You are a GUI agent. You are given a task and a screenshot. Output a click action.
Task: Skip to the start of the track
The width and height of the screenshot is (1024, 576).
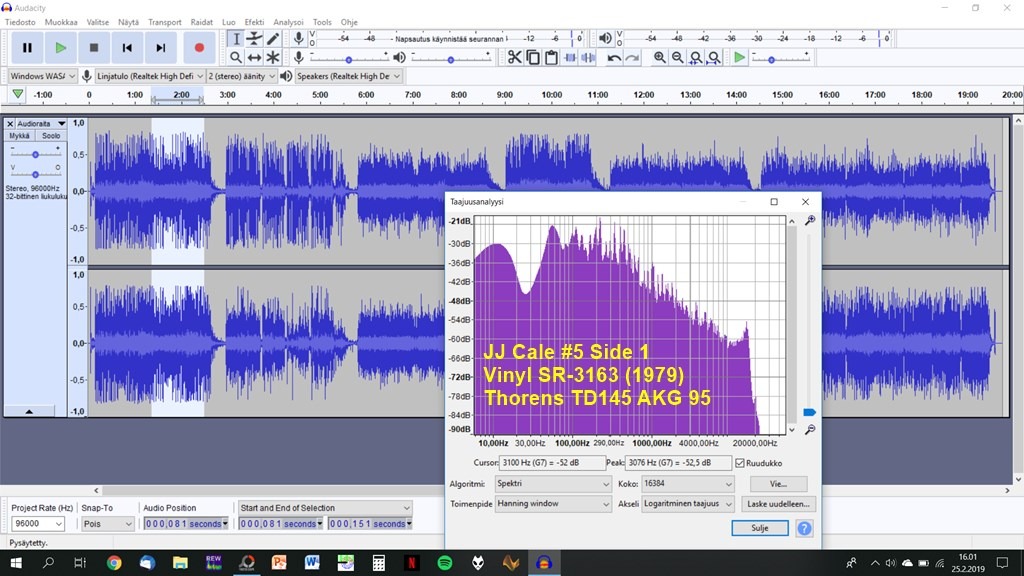click(x=127, y=48)
